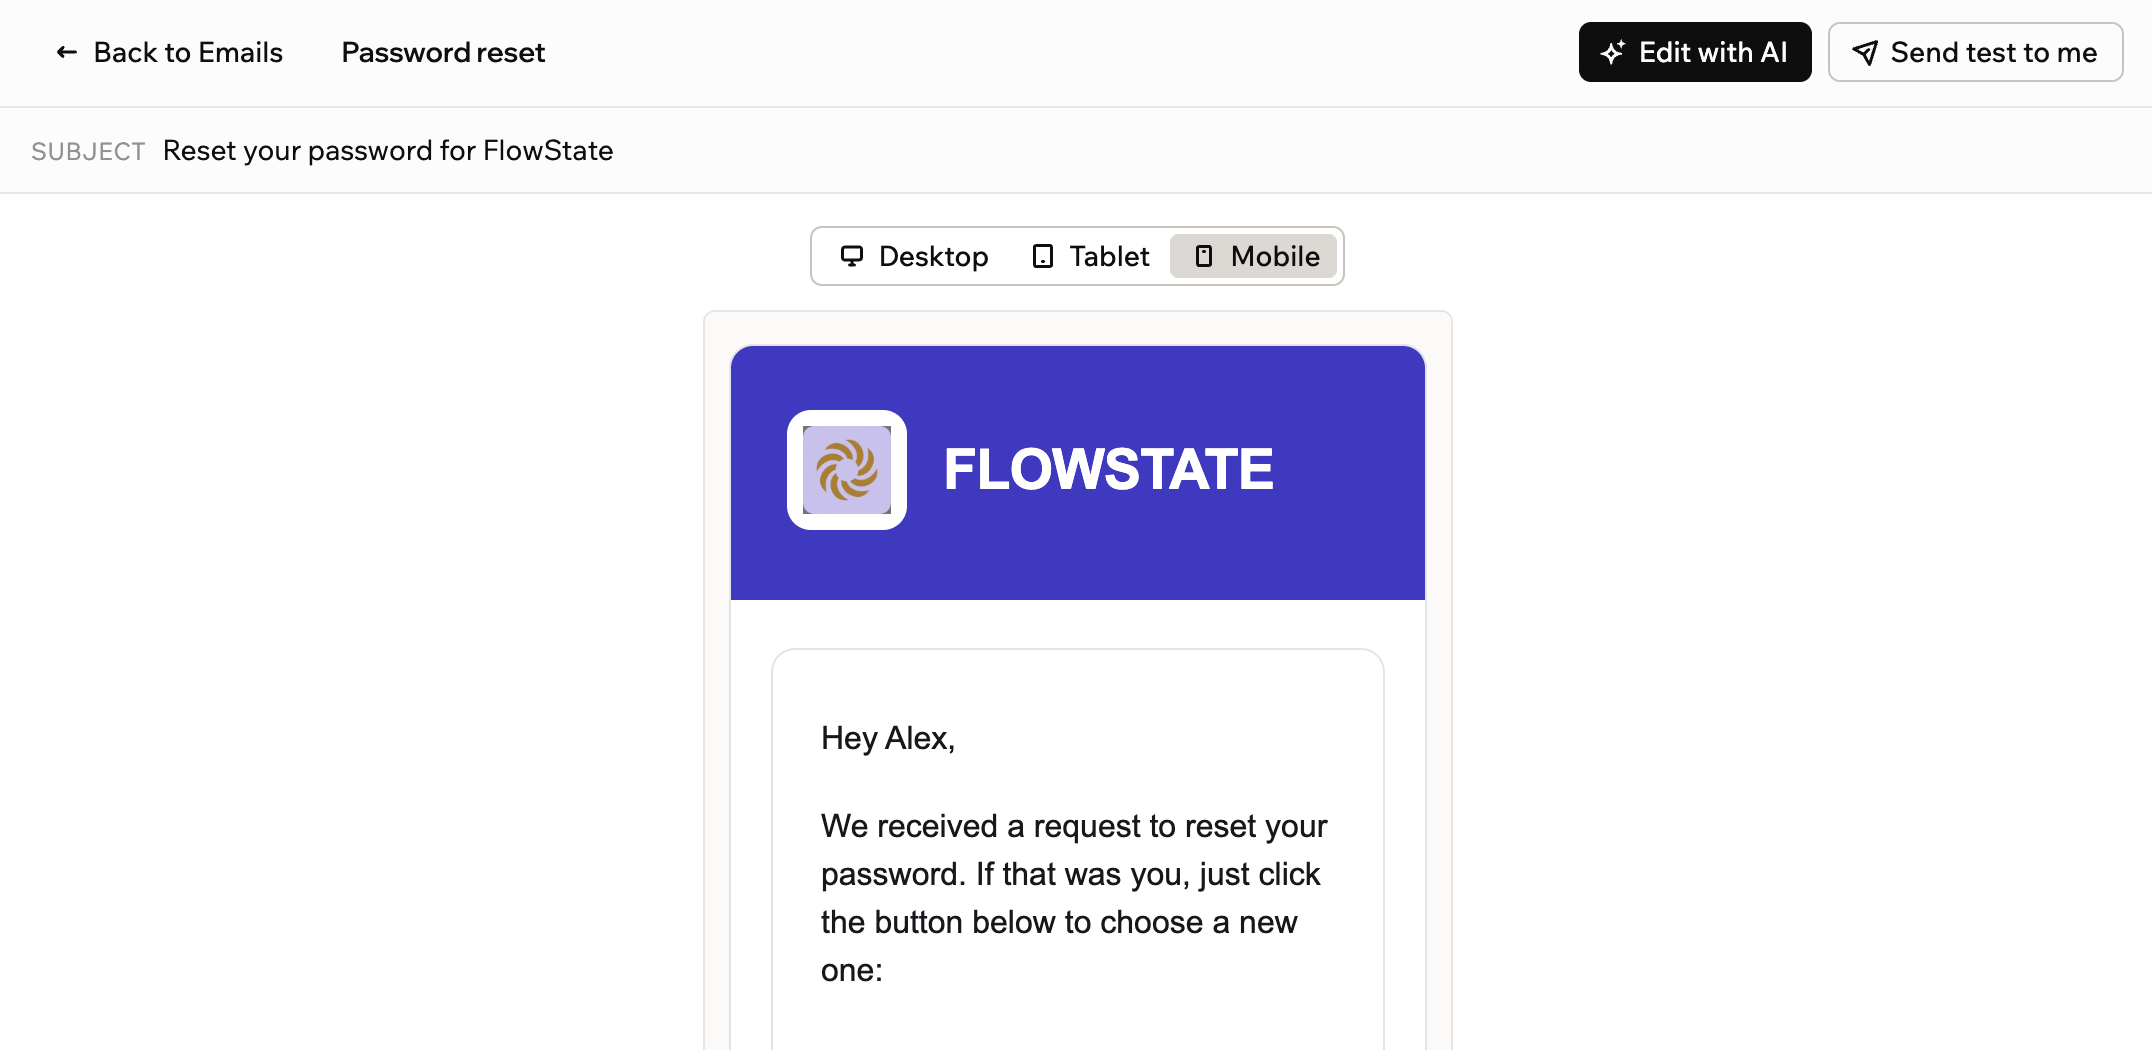Switch preview to Desktop

coord(914,256)
